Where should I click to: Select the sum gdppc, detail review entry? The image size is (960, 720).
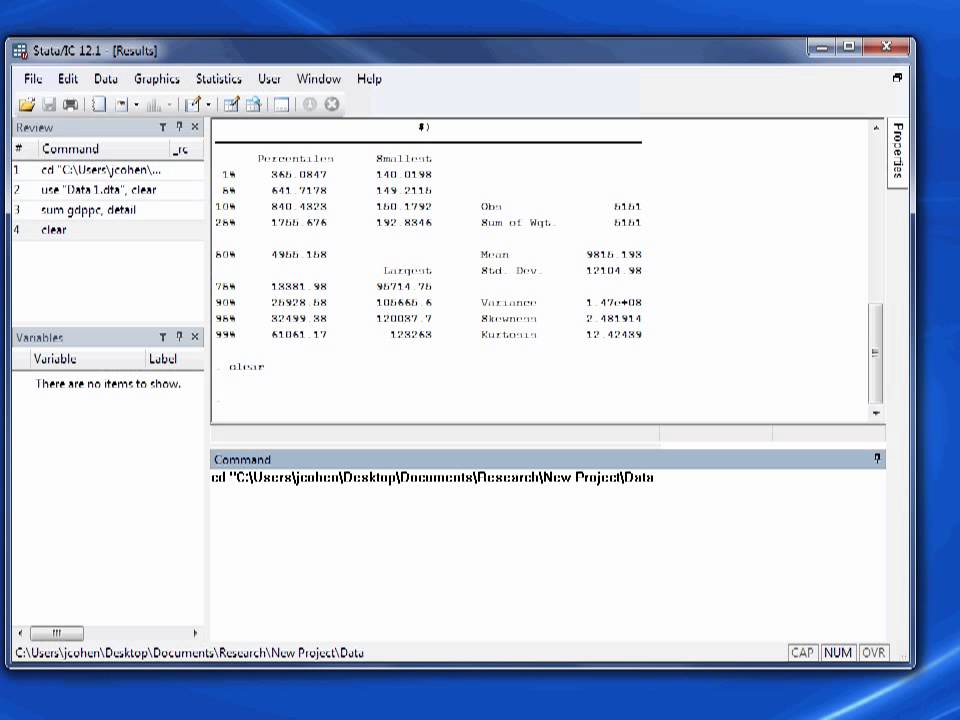(x=108, y=210)
